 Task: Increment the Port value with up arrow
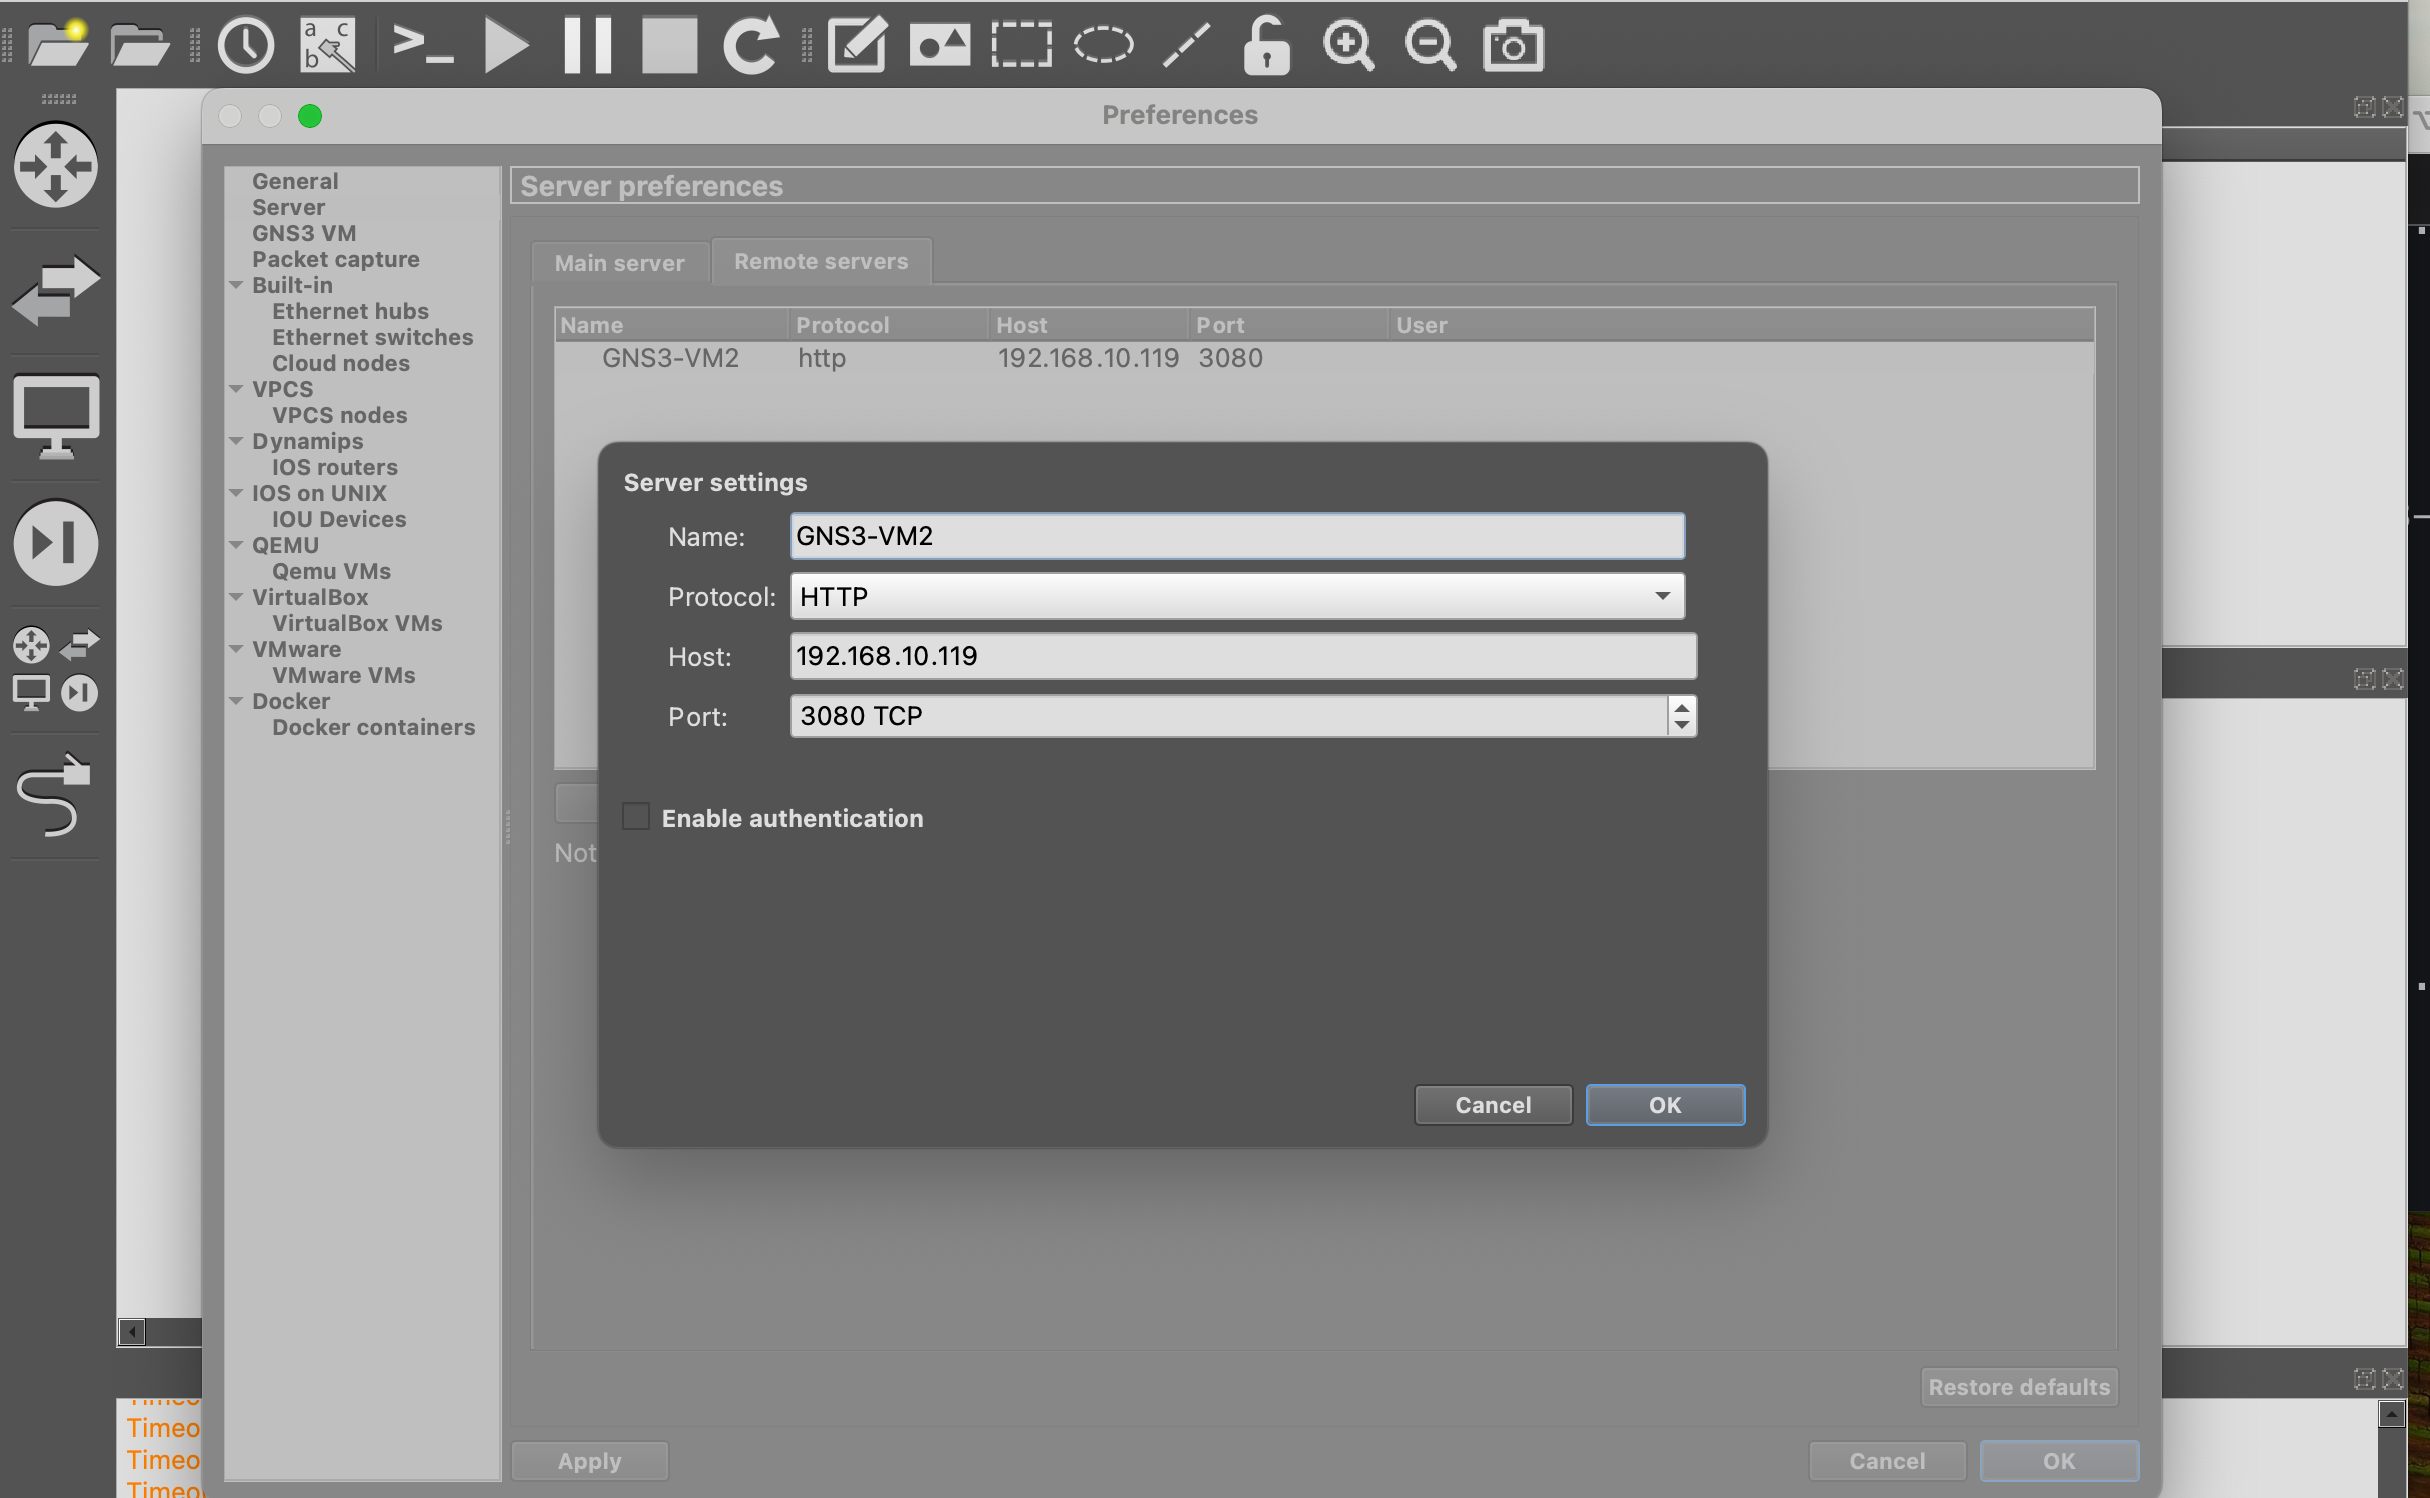point(1681,707)
